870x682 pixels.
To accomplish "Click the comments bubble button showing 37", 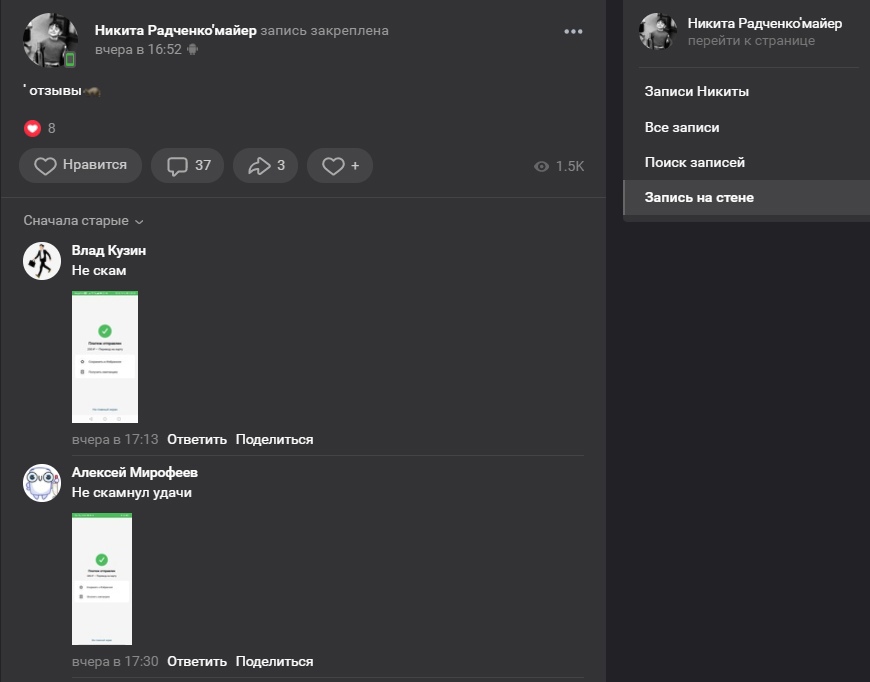I will (x=188, y=166).
